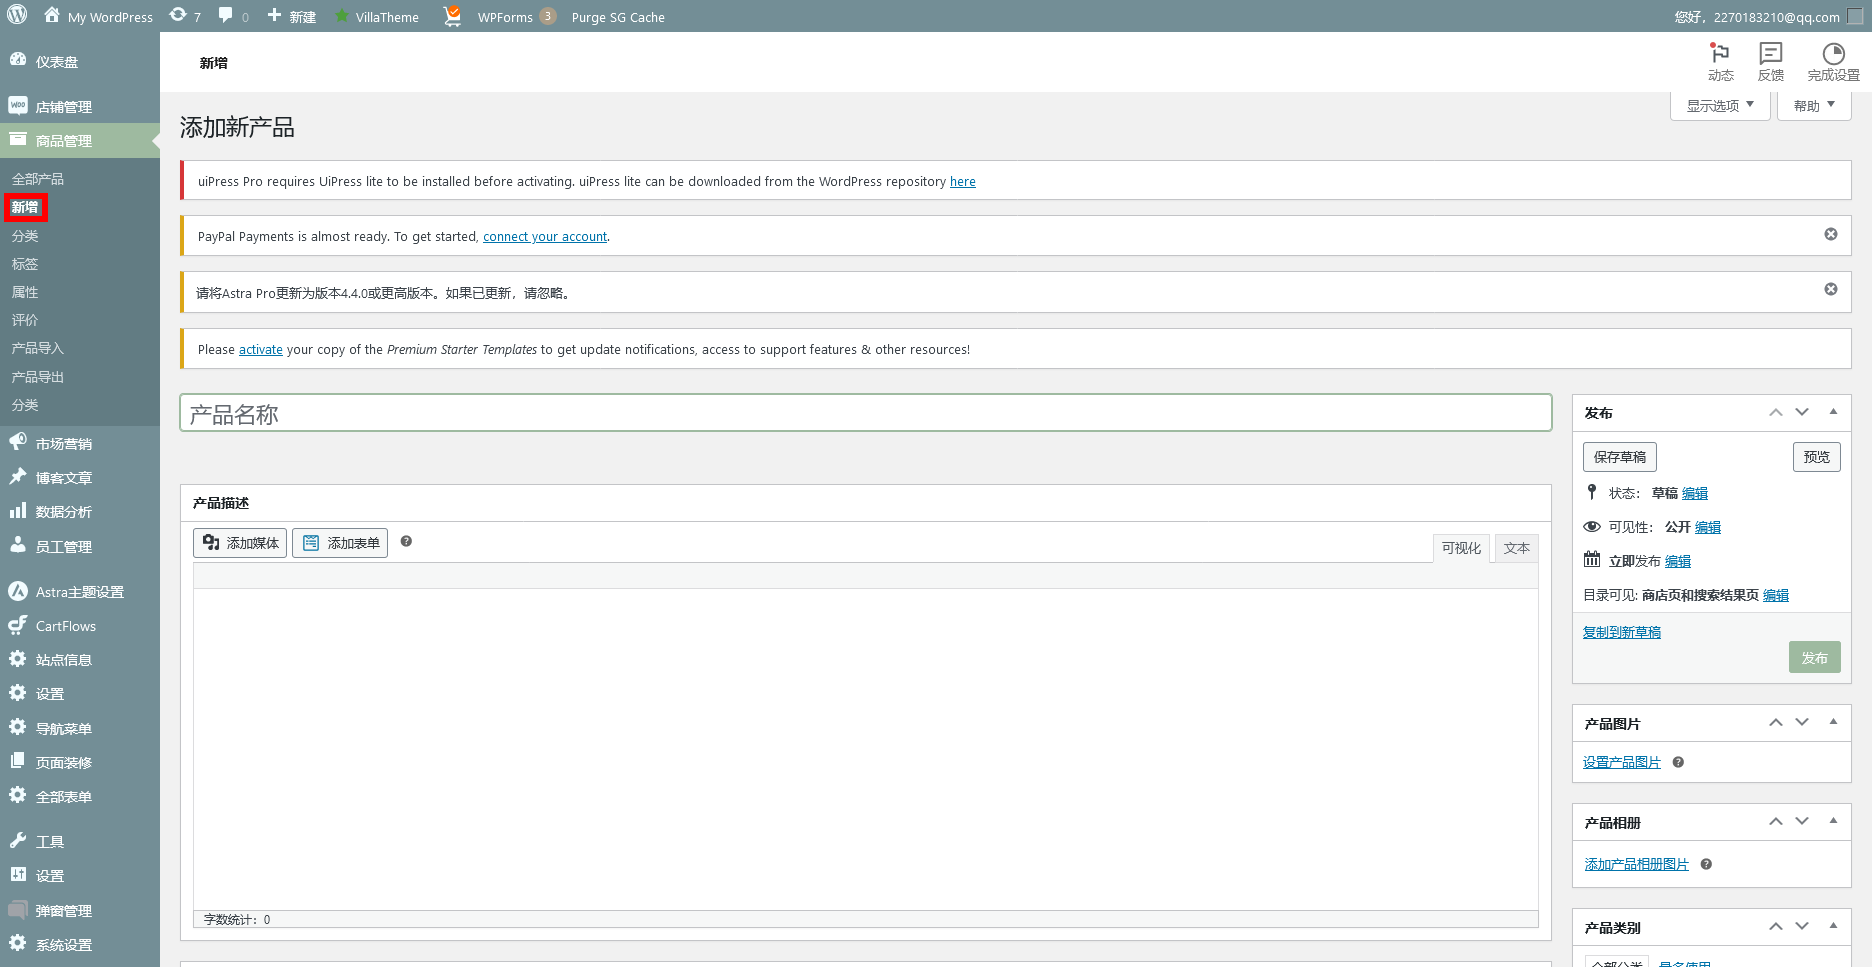Follow the 'here' link in uiPress notice
The height and width of the screenshot is (967, 1872).
tap(963, 182)
